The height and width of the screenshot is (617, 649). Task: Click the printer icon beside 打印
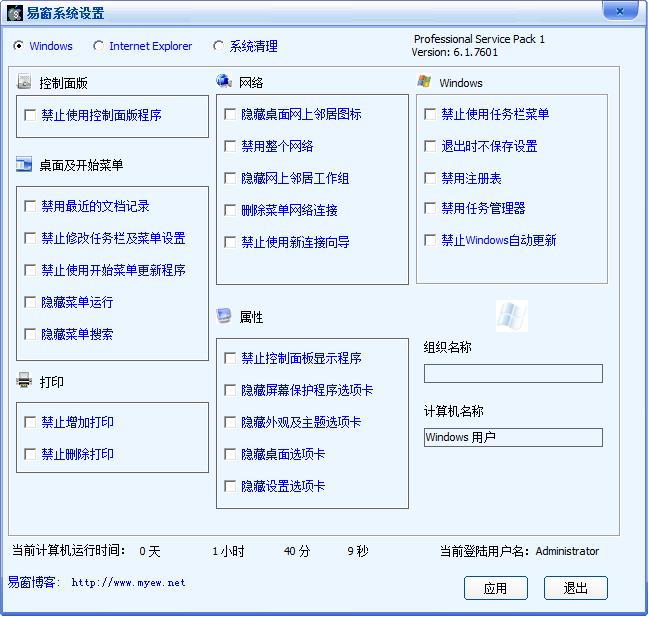pos(25,381)
